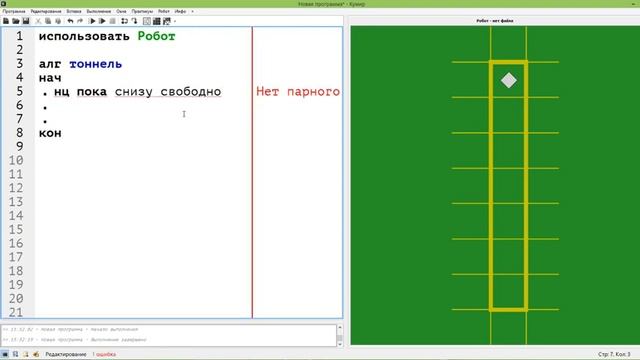
Task: Click fourth status bar icon
Action: (36, 354)
